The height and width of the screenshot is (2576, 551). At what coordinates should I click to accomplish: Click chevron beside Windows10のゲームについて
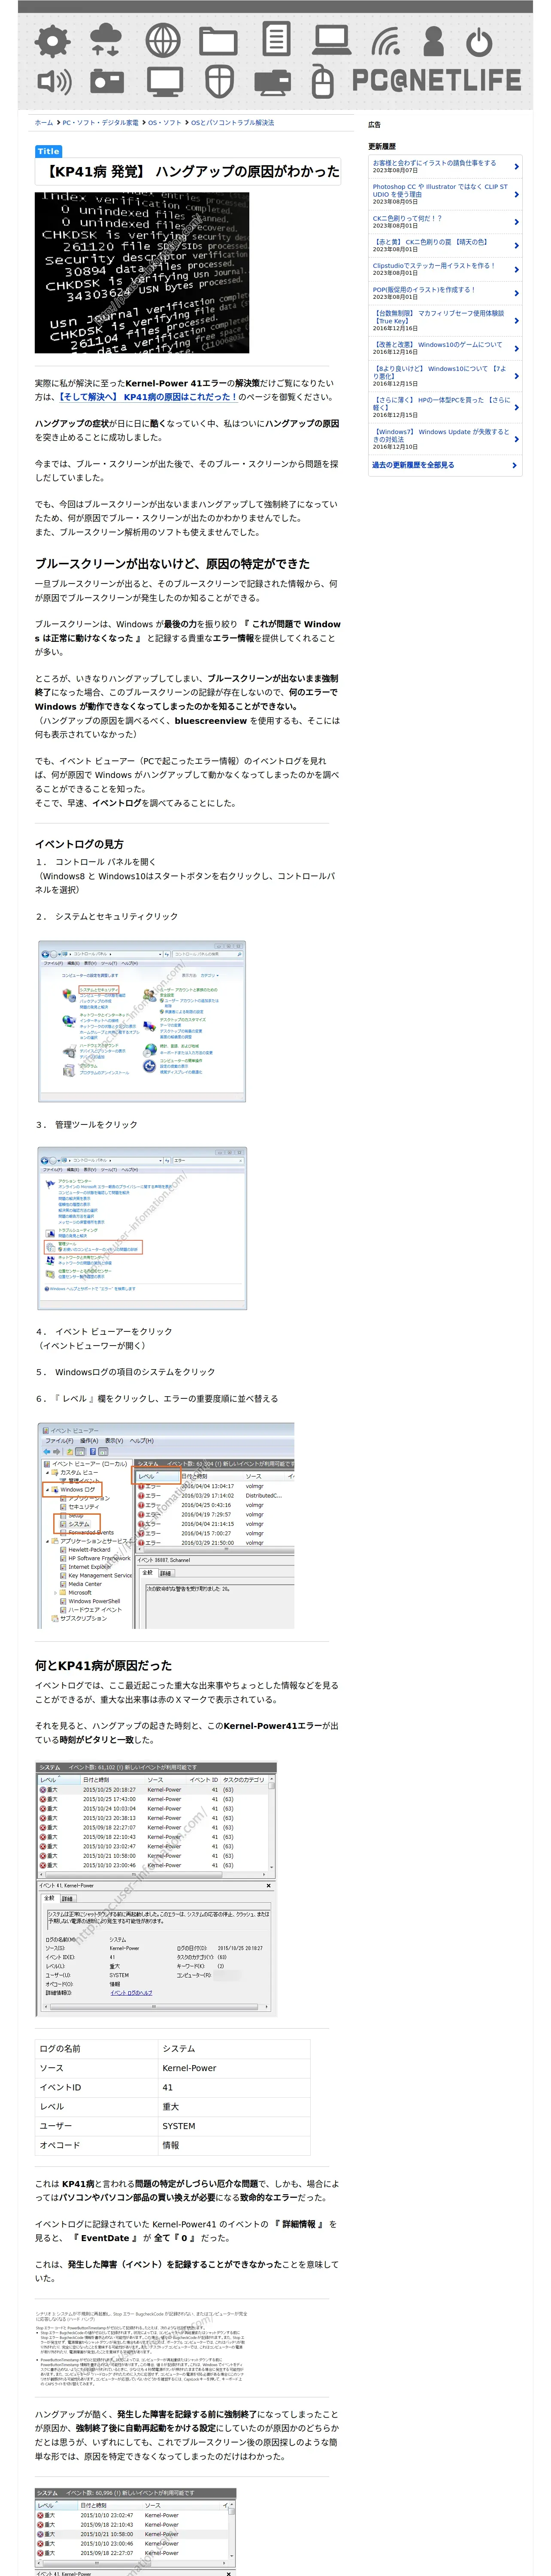[516, 348]
